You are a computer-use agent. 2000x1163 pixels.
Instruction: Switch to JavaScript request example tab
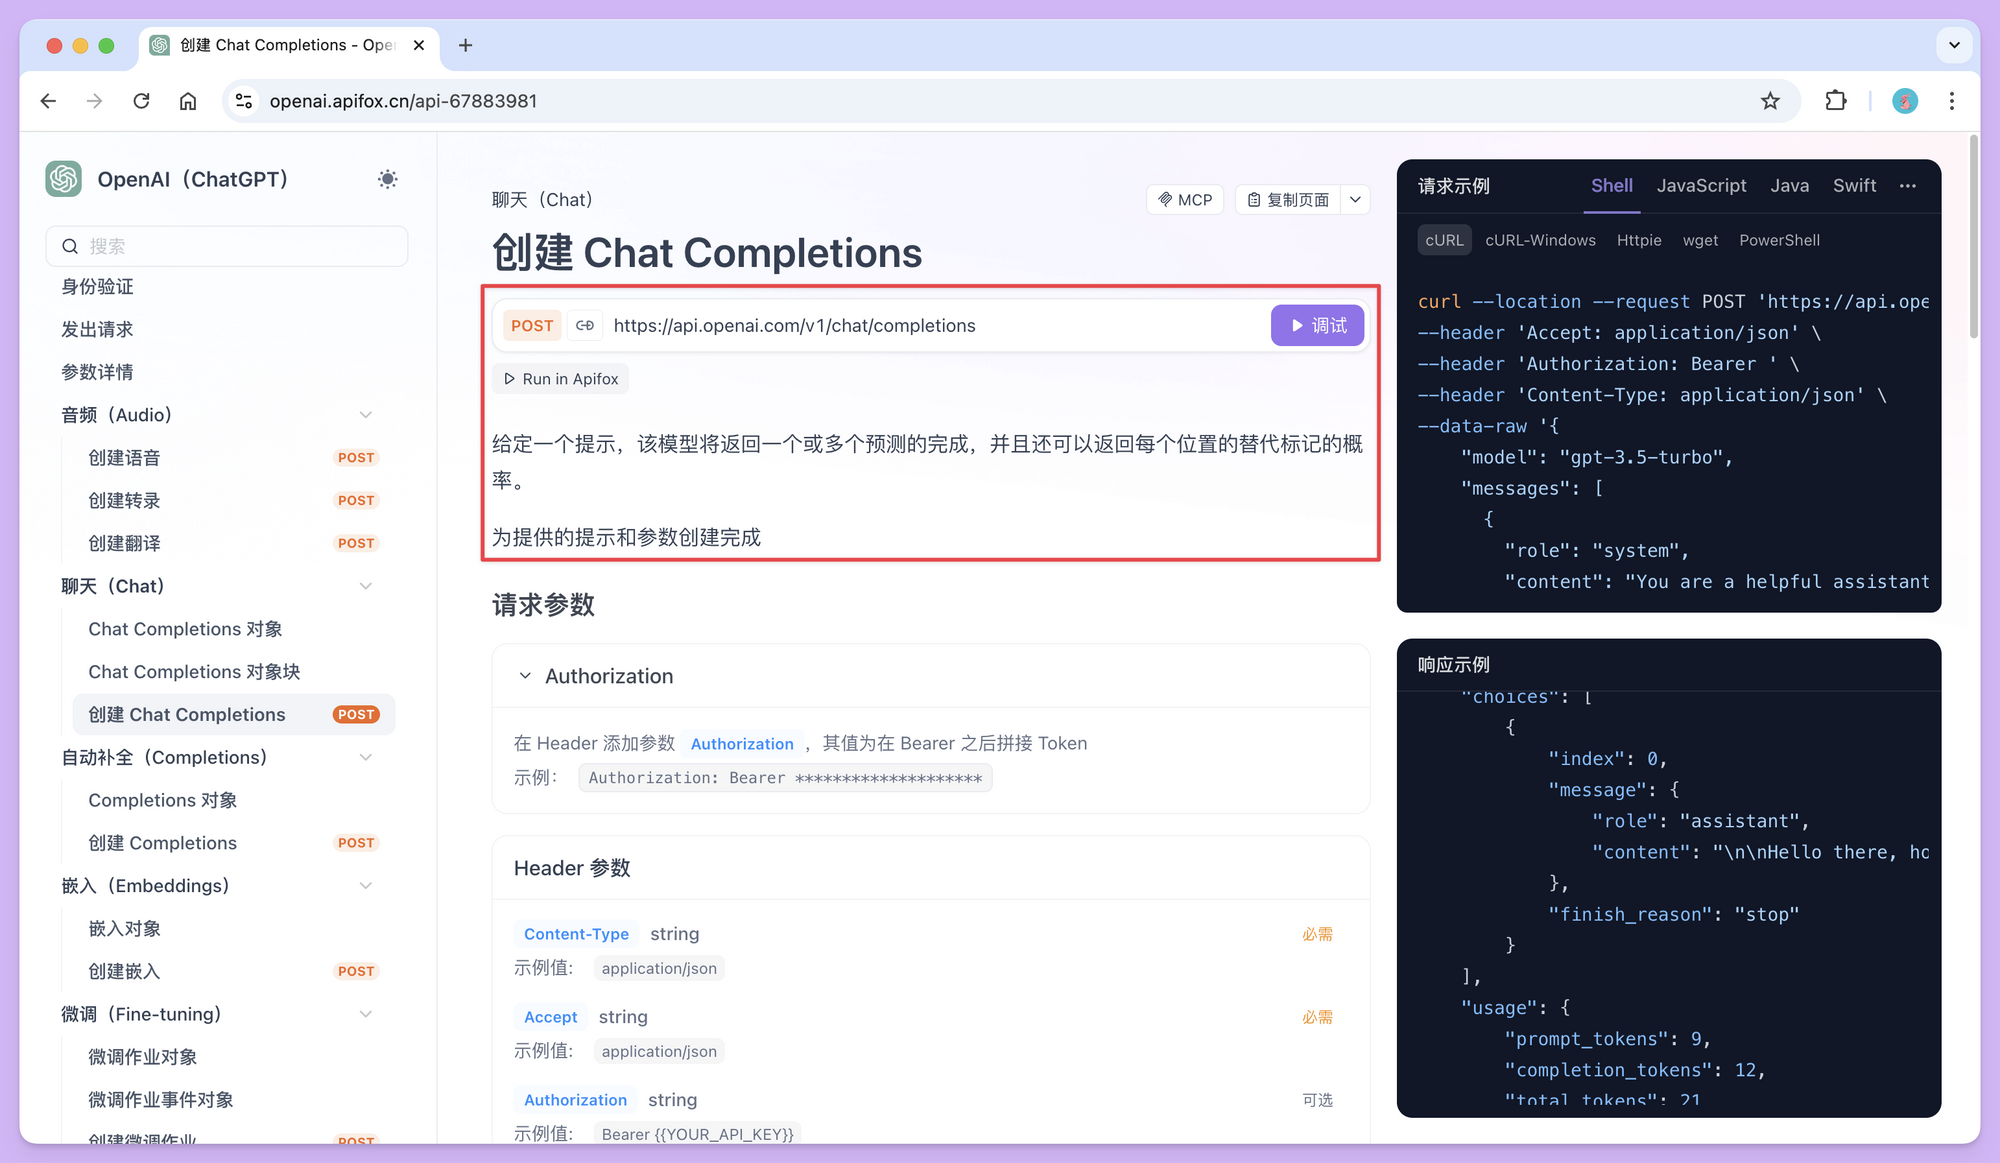(1701, 186)
